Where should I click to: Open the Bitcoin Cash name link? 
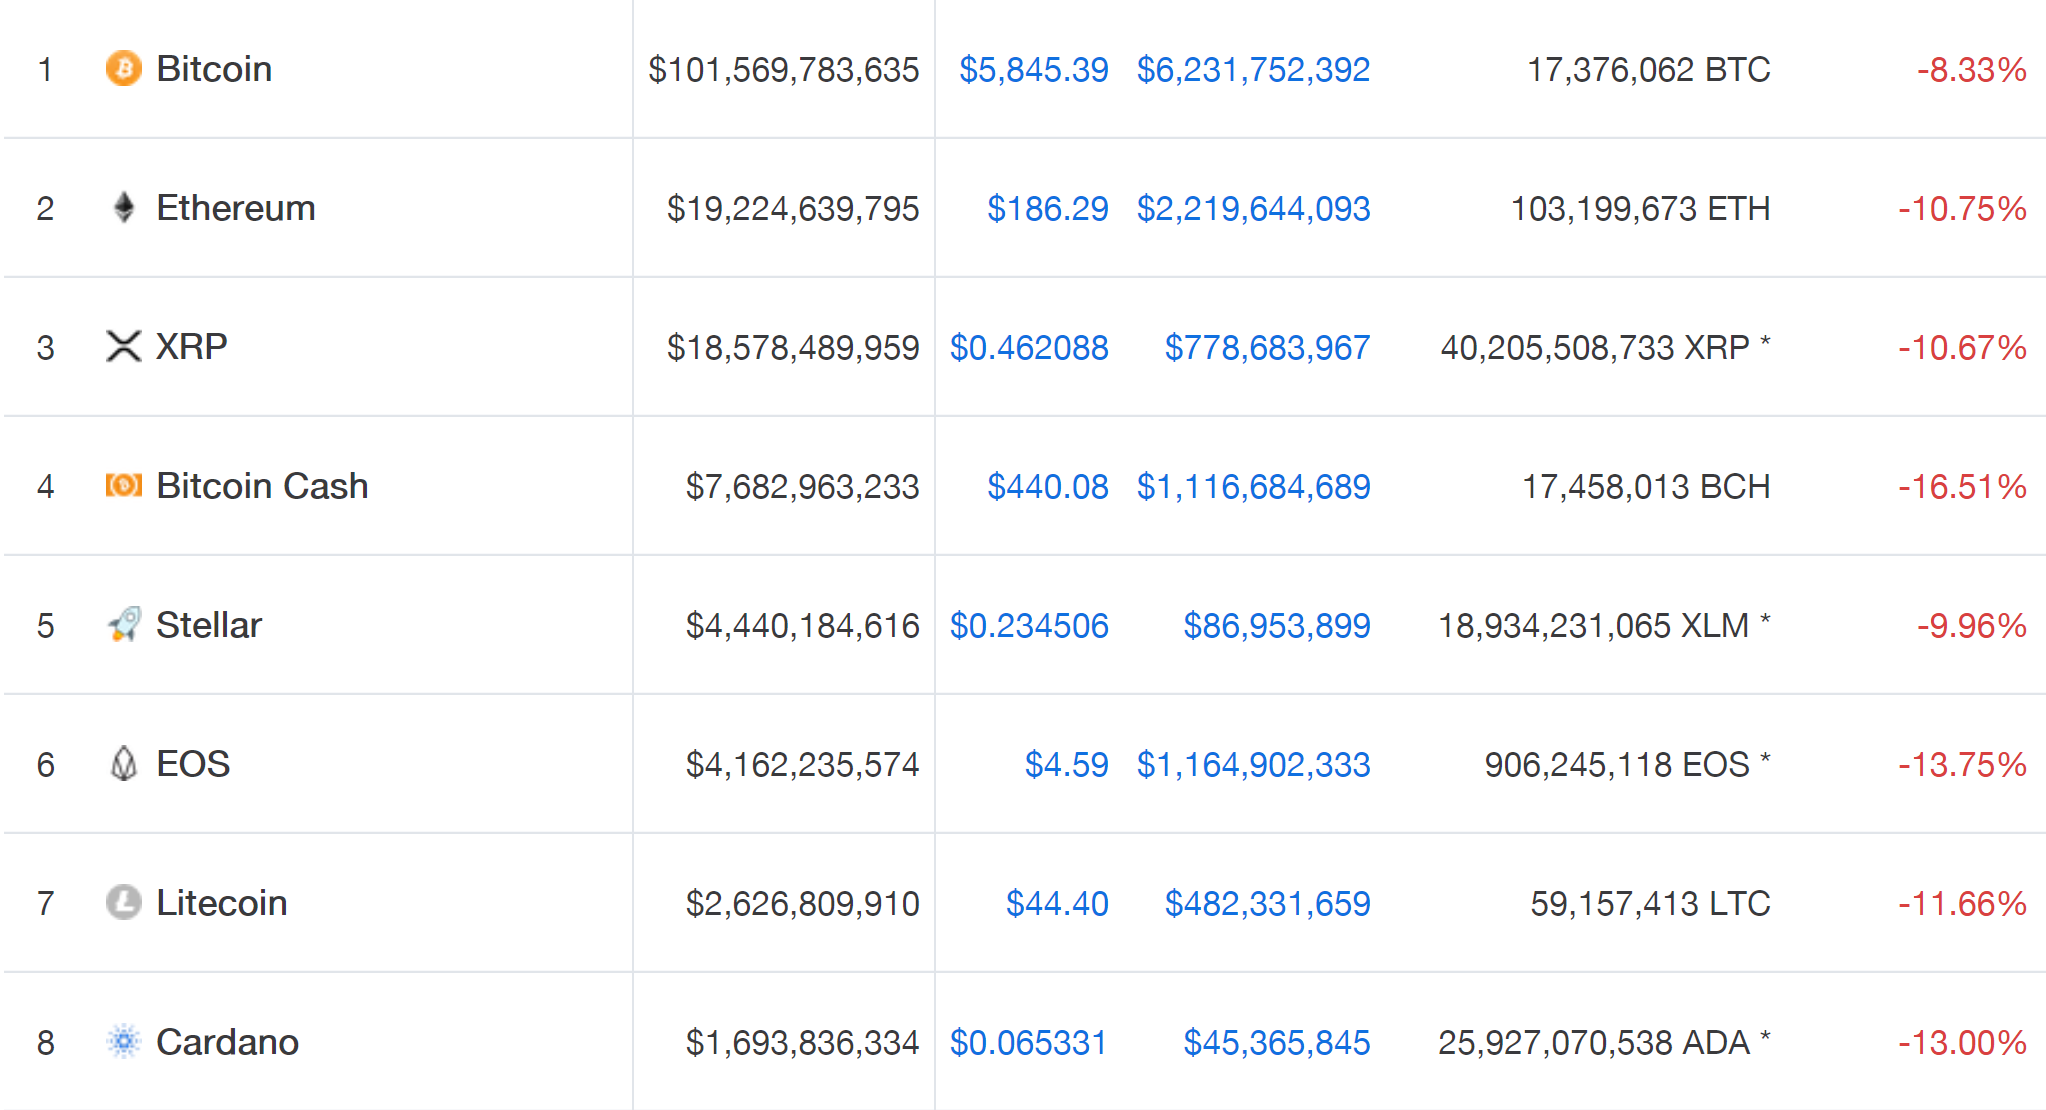point(262,486)
